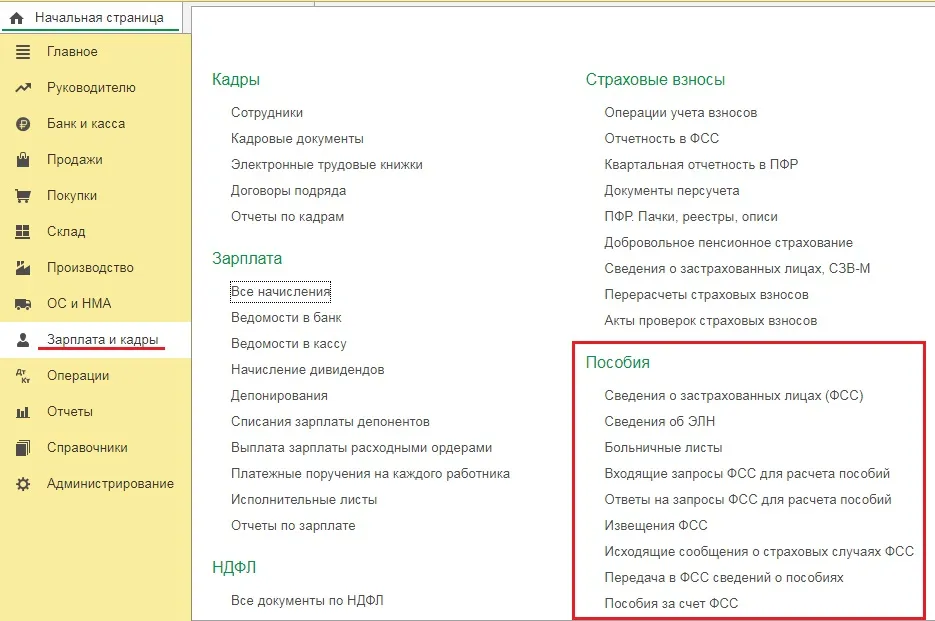Image resolution: width=935 pixels, height=621 pixels.
Task: Open Передача в ФСС сведений о пособиях
Action: 723,578
